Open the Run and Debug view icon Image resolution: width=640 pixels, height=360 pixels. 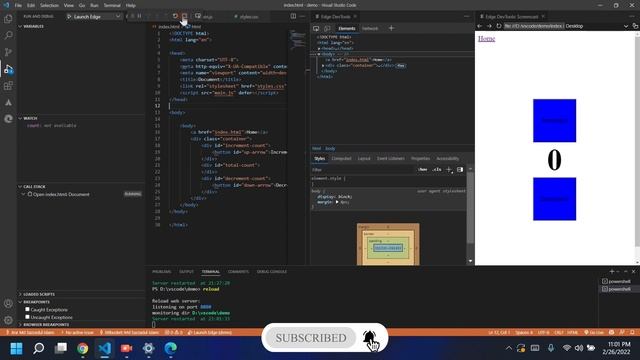click(8, 69)
